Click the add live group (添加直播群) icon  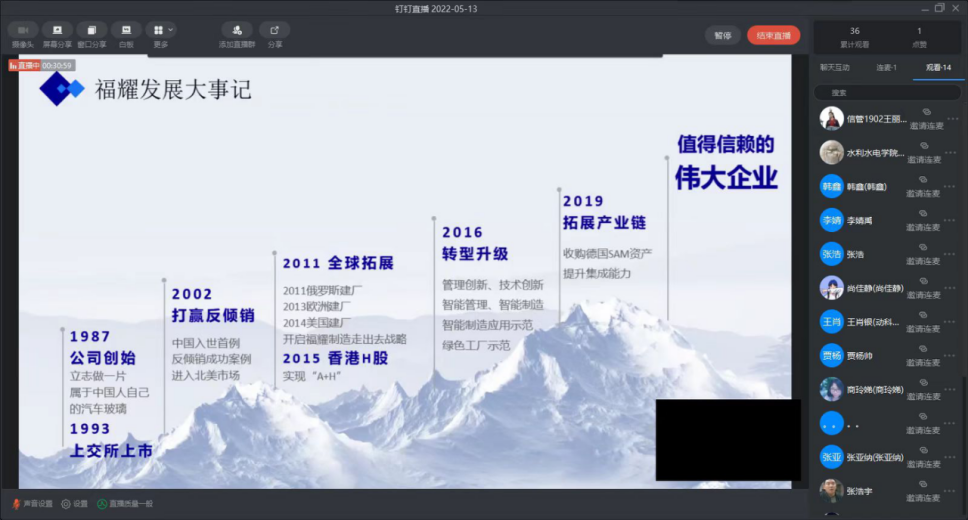(237, 35)
